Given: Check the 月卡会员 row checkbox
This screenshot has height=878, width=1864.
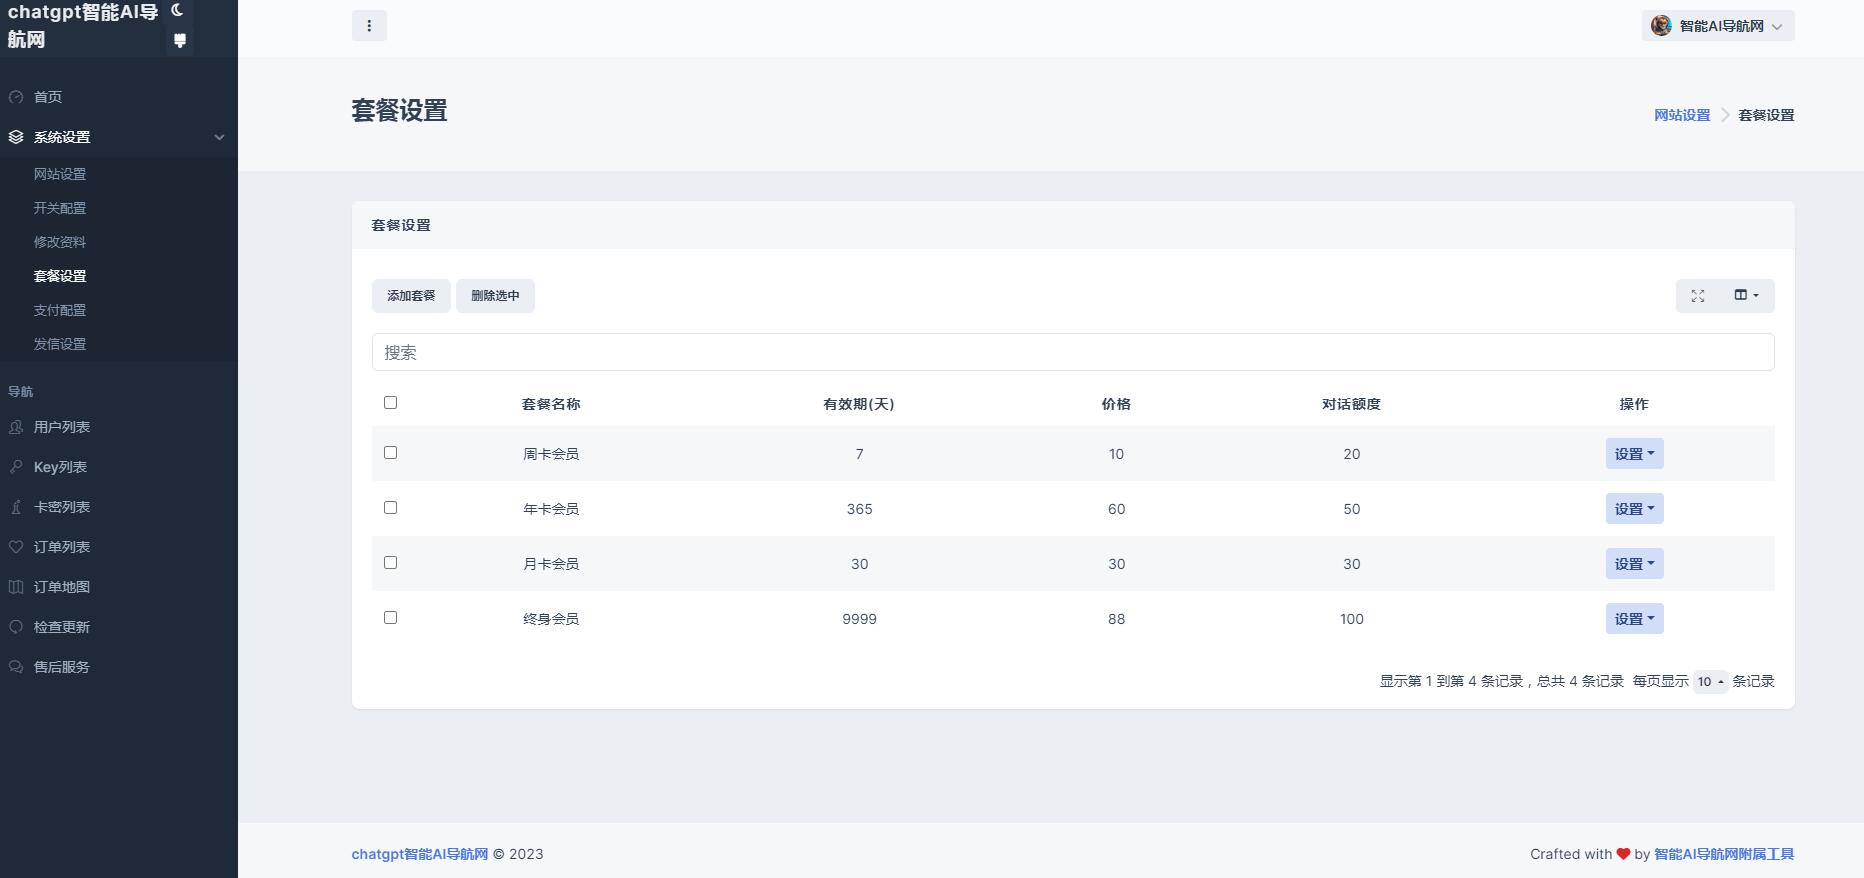Looking at the screenshot, I should click(390, 562).
